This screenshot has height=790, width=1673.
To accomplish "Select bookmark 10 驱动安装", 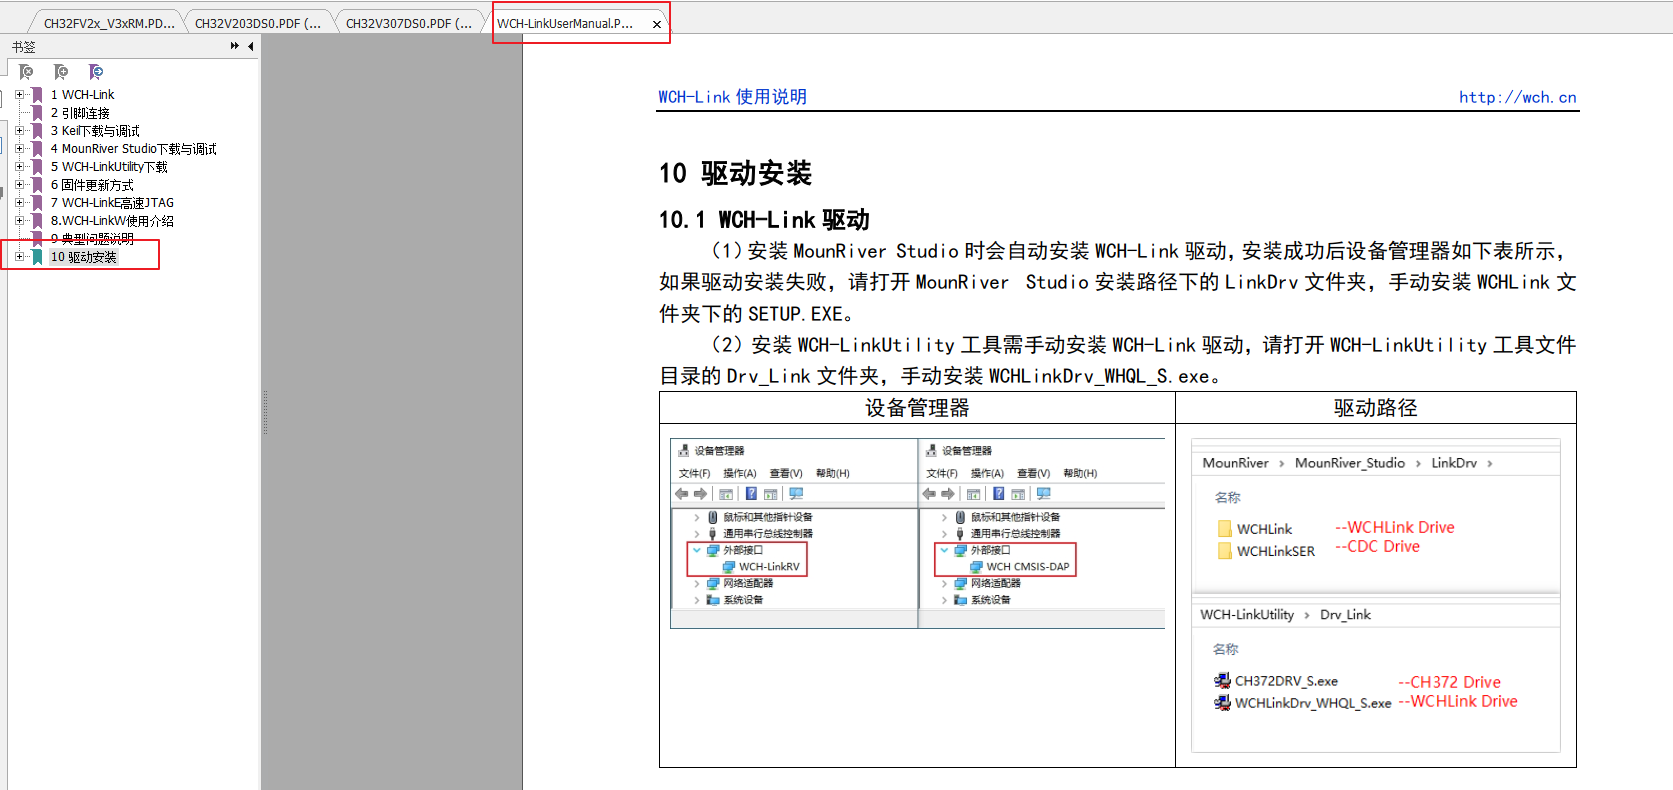I will click(84, 257).
